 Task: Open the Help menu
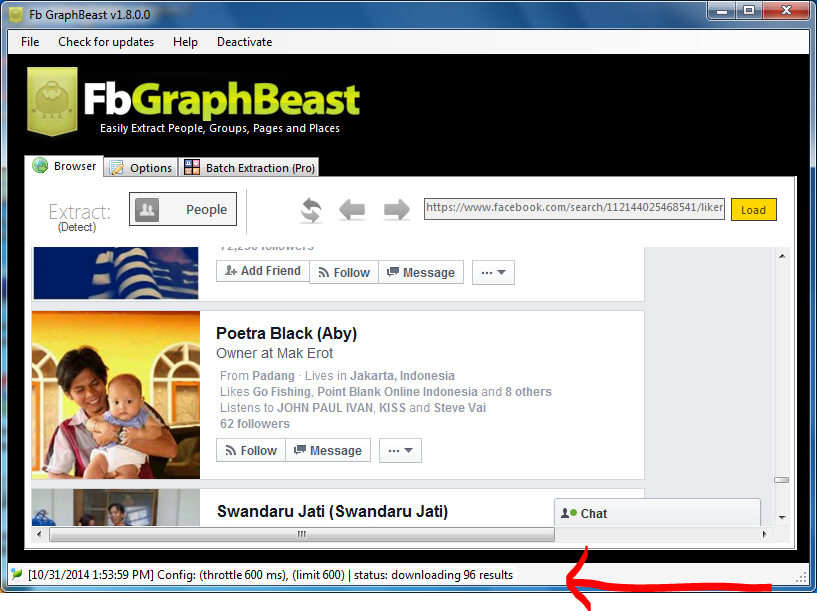click(x=185, y=42)
